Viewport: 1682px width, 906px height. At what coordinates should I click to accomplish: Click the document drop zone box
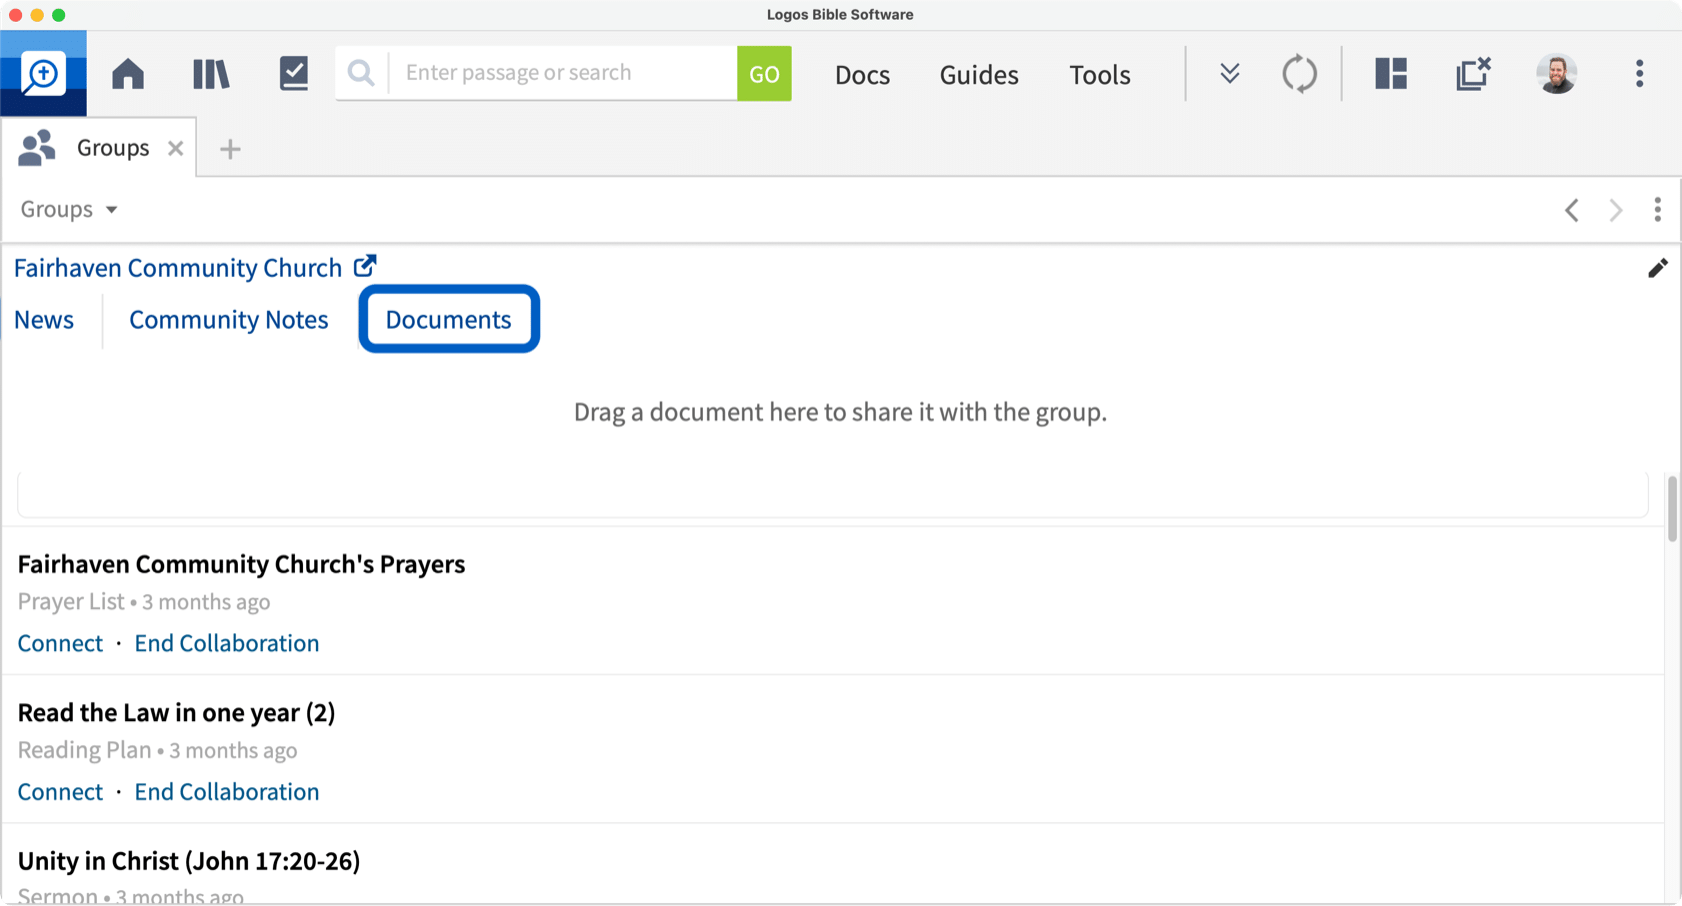click(833, 495)
